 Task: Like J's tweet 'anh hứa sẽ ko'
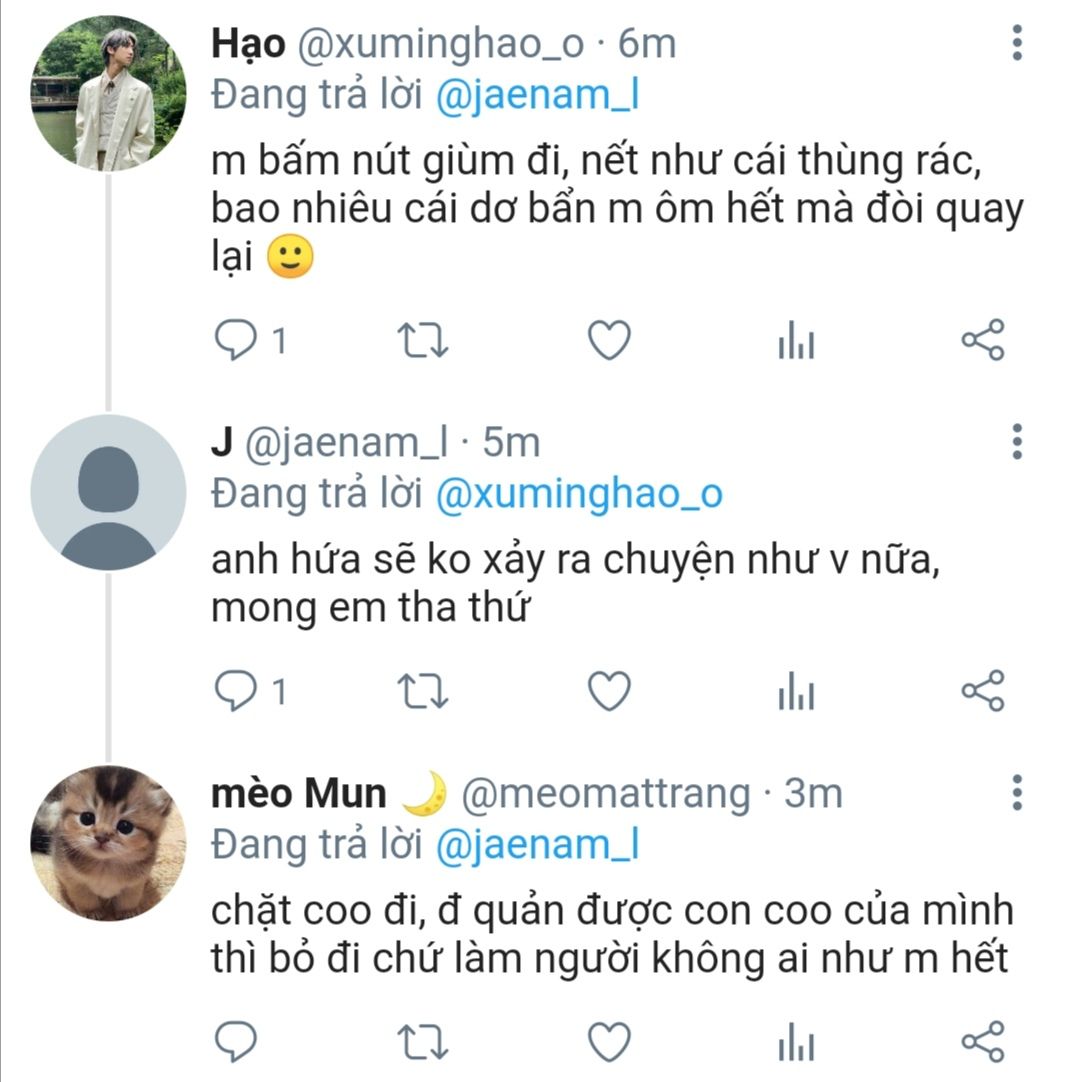click(x=608, y=691)
